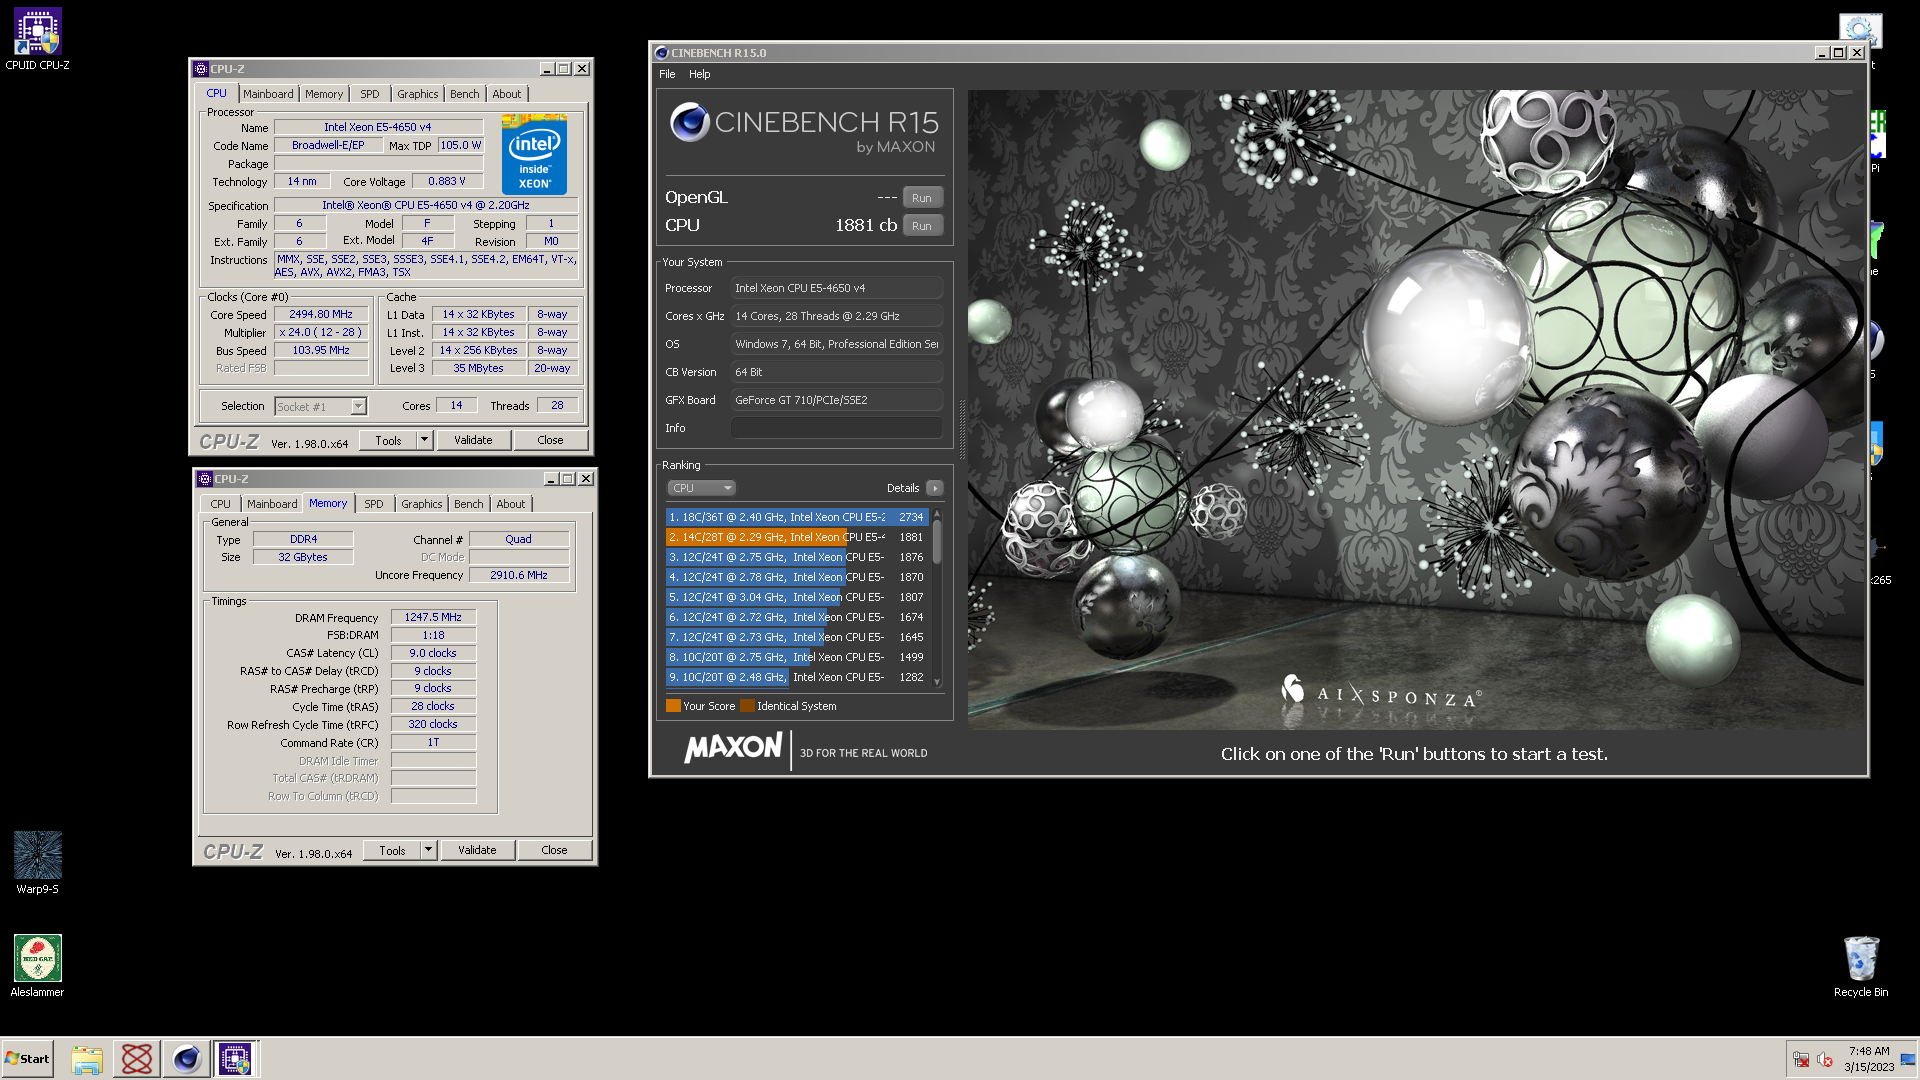
Task: Click the network tray icon
Action: [x=1801, y=1060]
